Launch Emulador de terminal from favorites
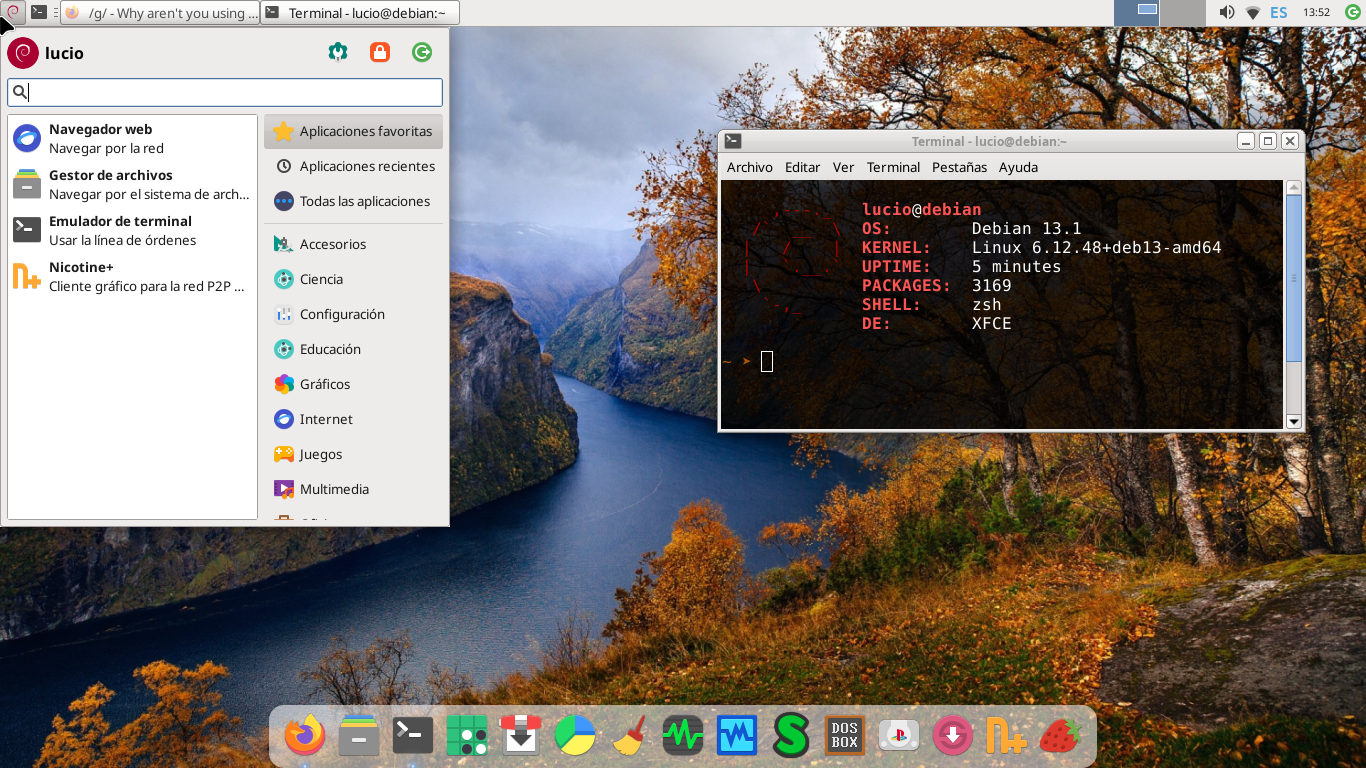This screenshot has width=1366, height=768. click(132, 230)
